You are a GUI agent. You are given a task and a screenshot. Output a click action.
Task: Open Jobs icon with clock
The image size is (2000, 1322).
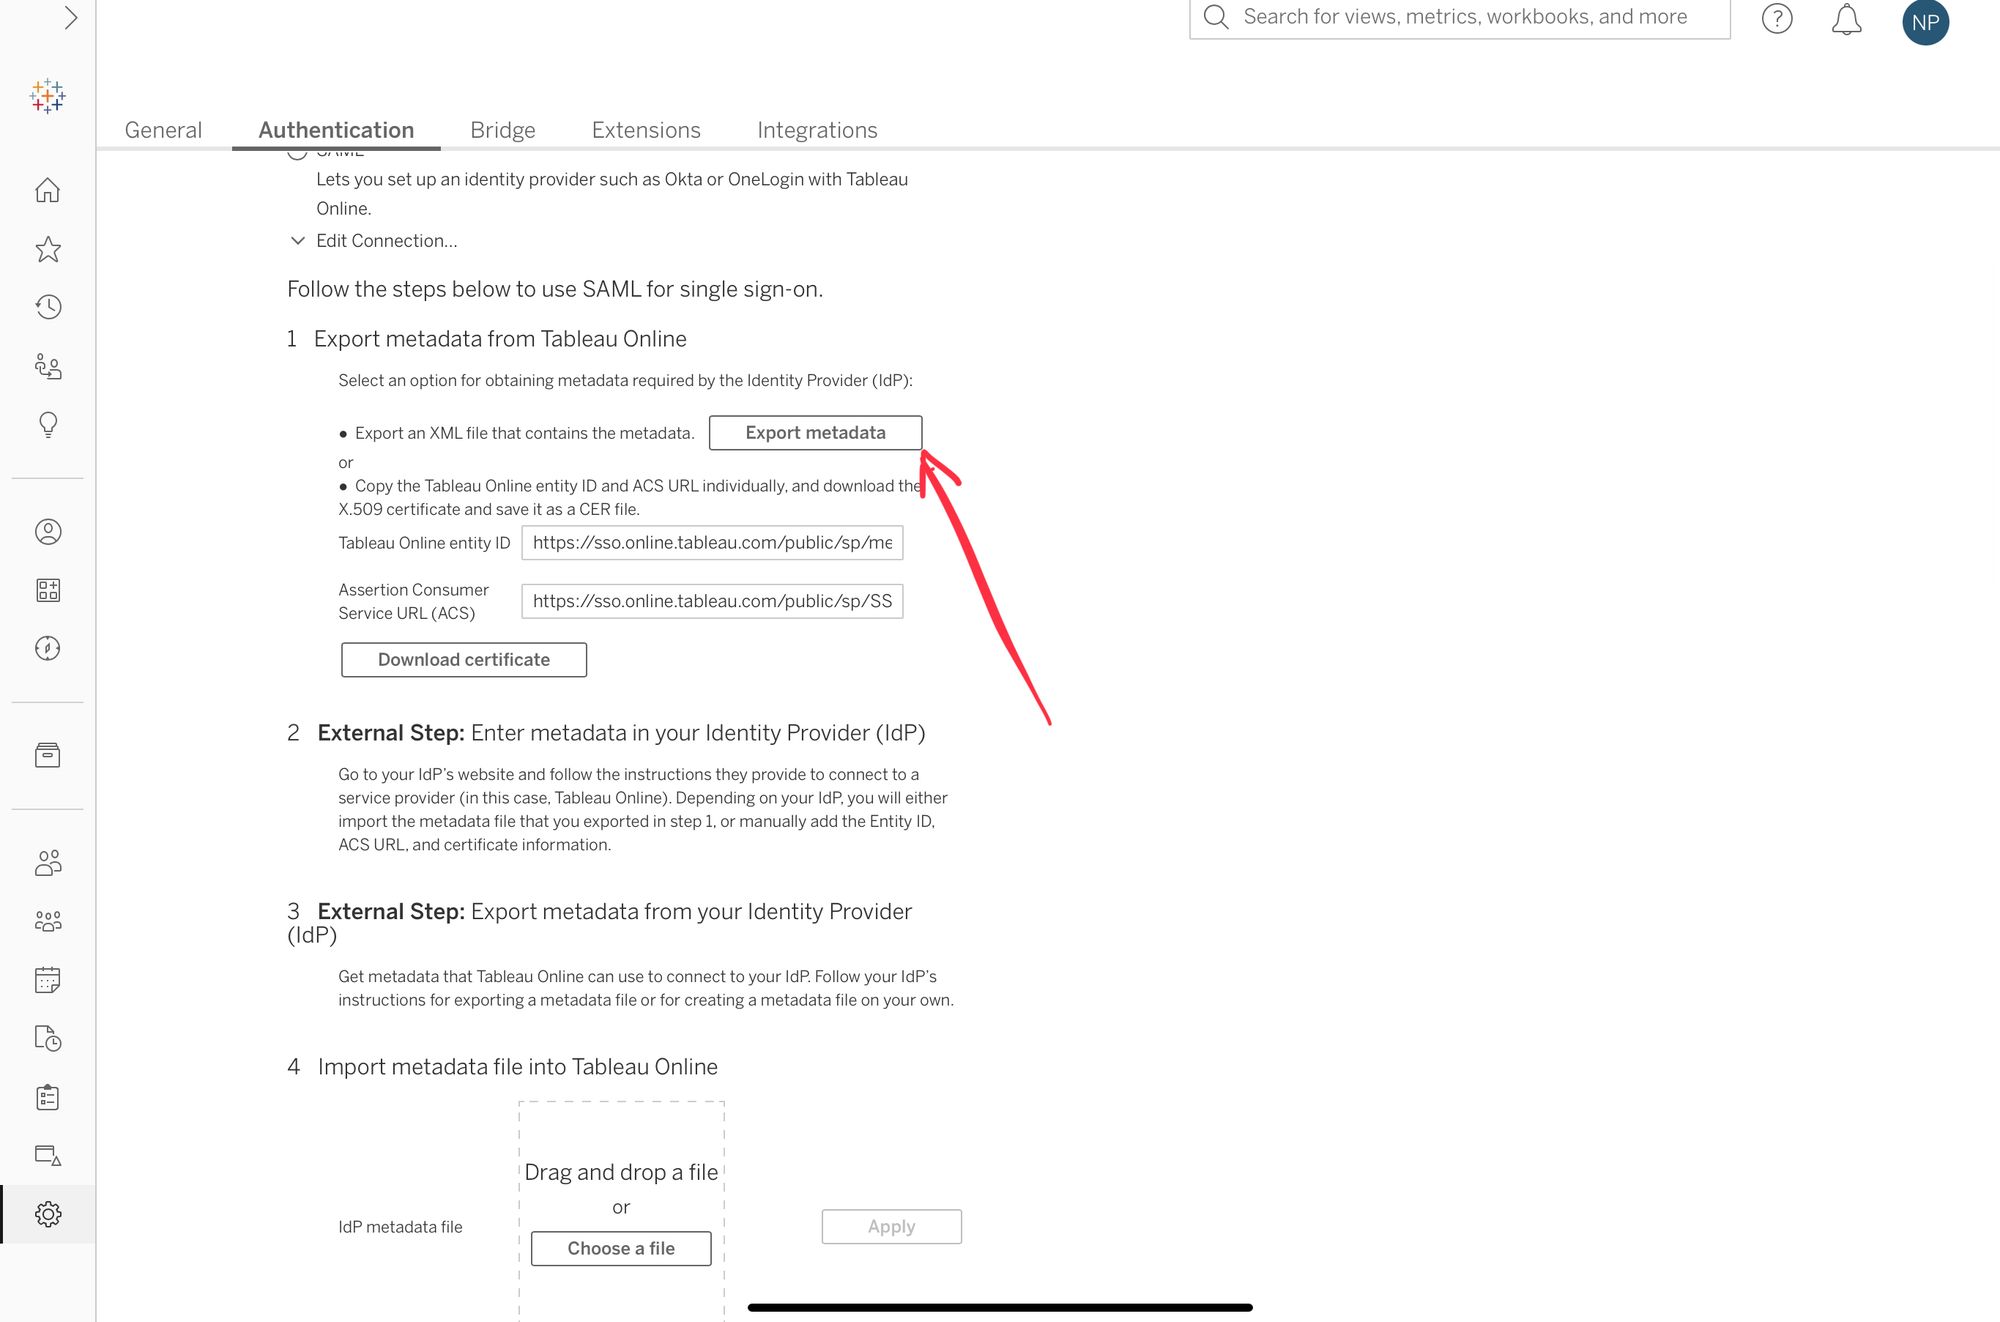click(x=48, y=1038)
